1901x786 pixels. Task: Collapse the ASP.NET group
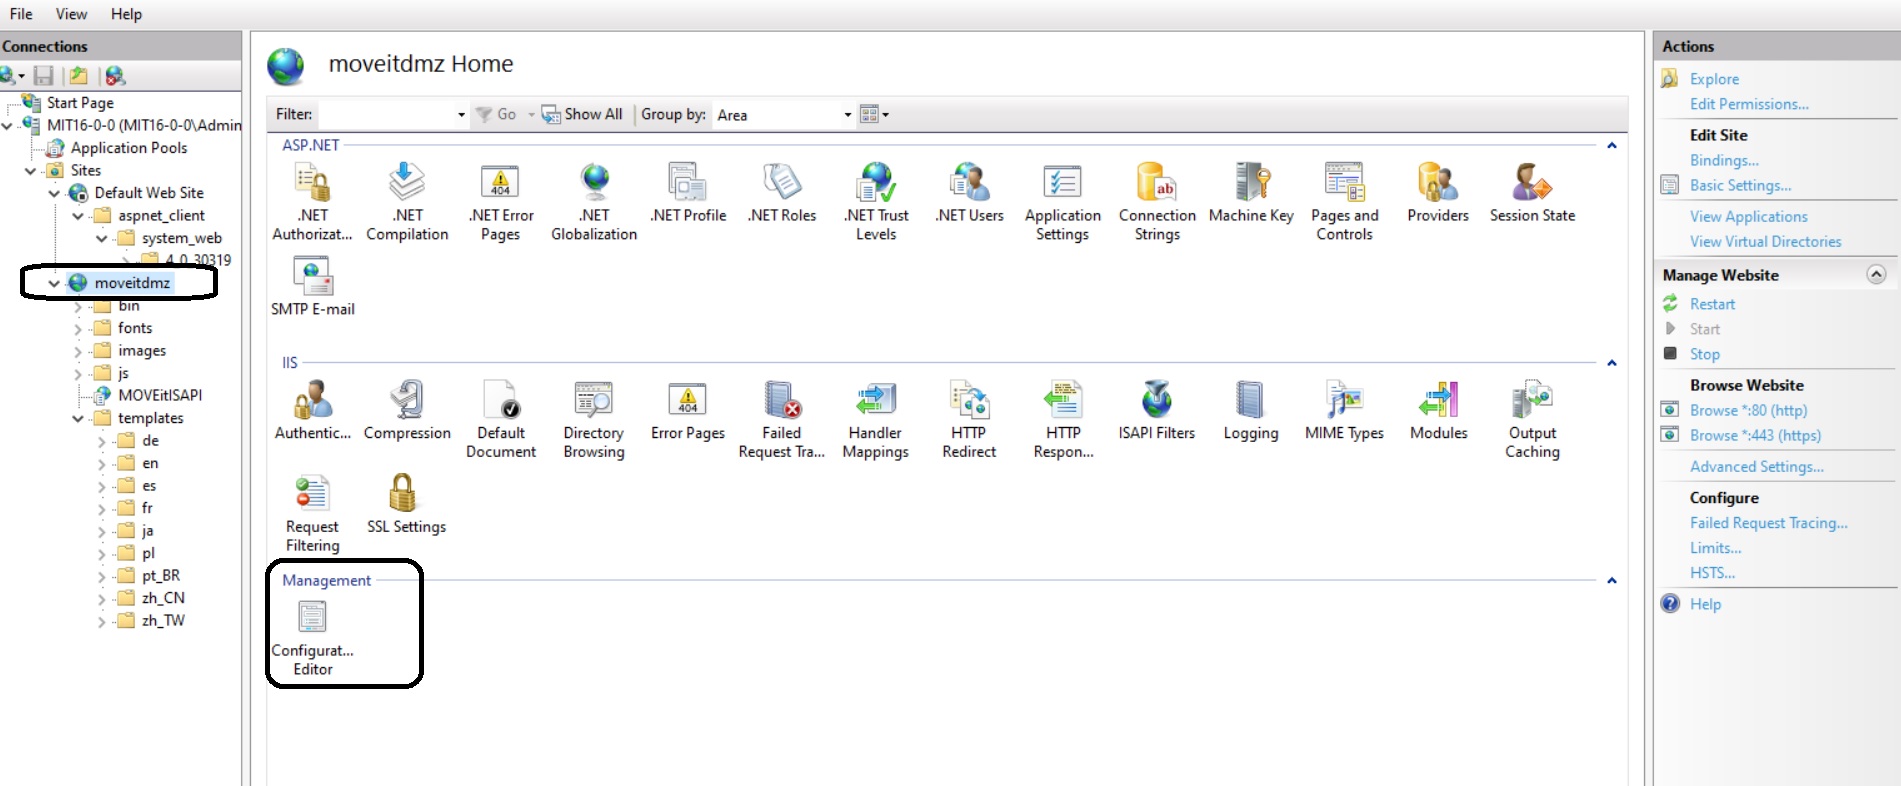(1611, 146)
